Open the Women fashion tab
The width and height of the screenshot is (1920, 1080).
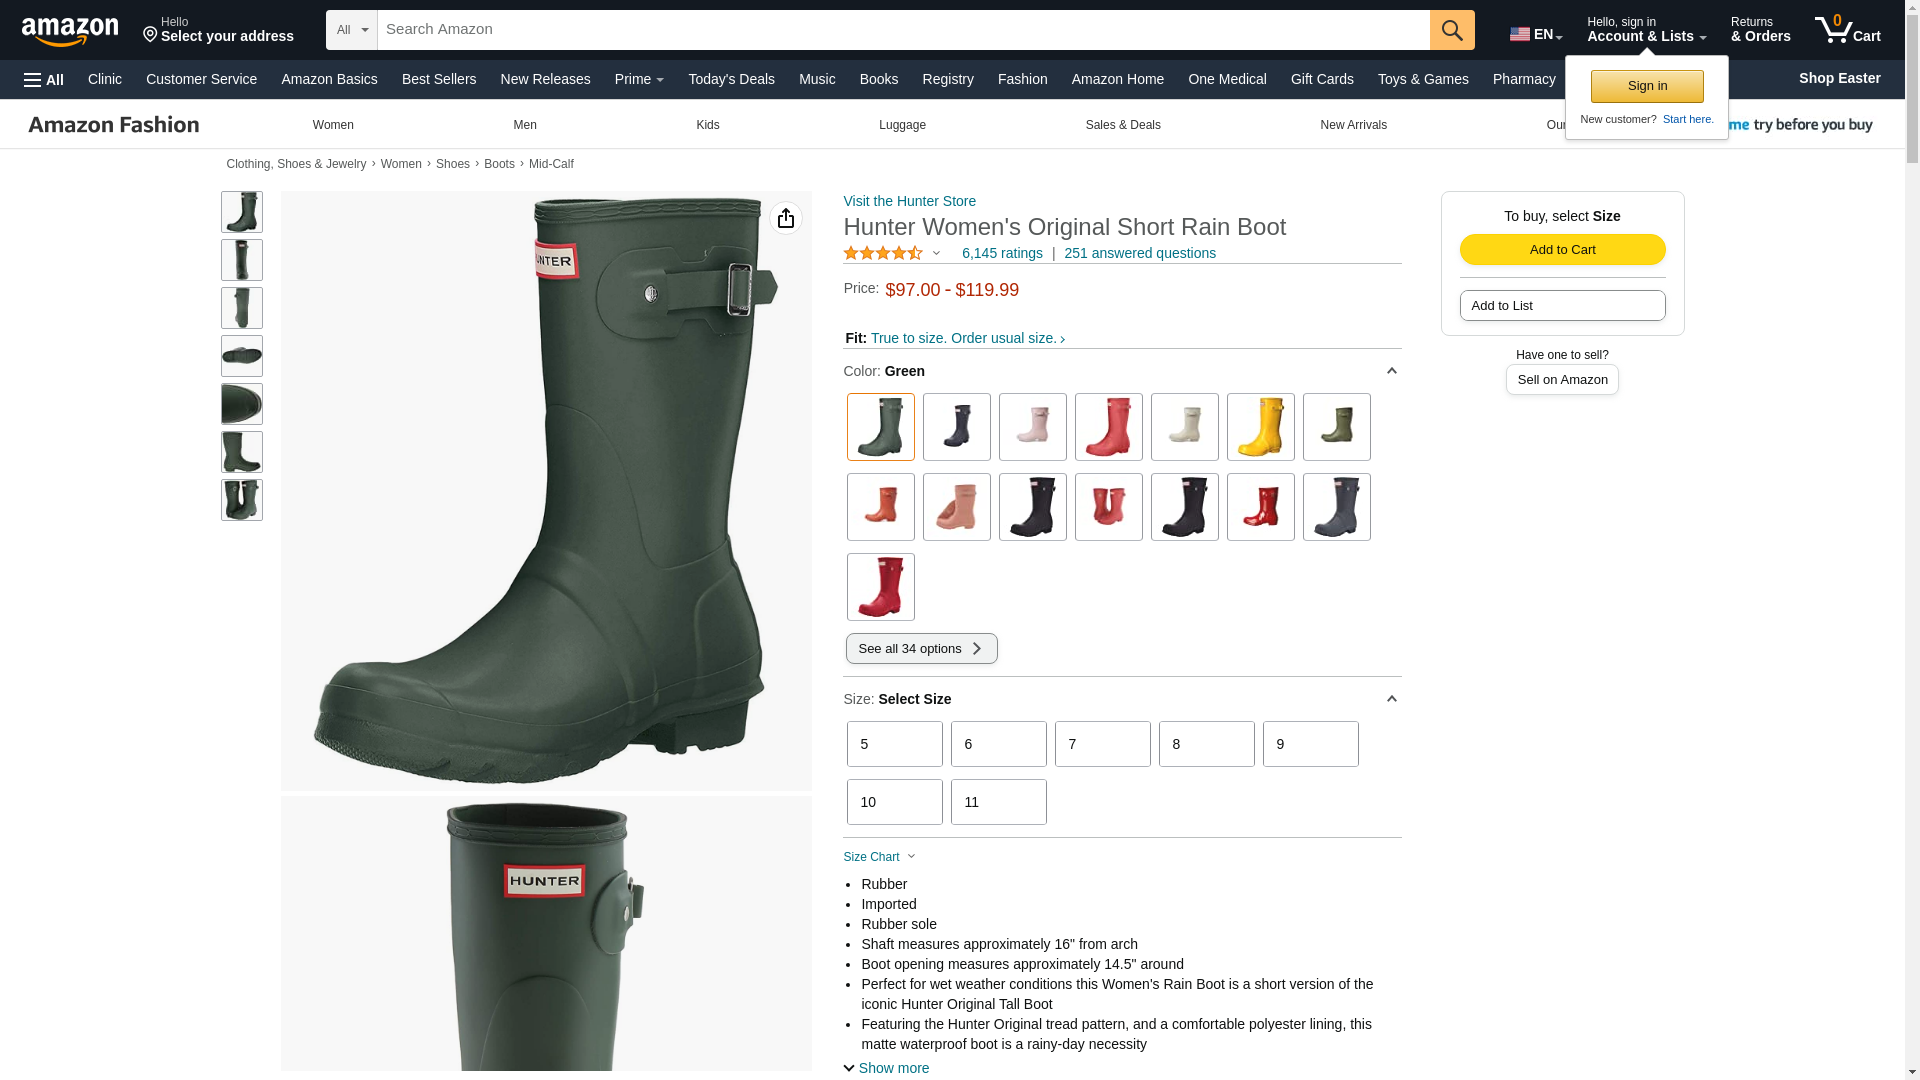tap(333, 125)
